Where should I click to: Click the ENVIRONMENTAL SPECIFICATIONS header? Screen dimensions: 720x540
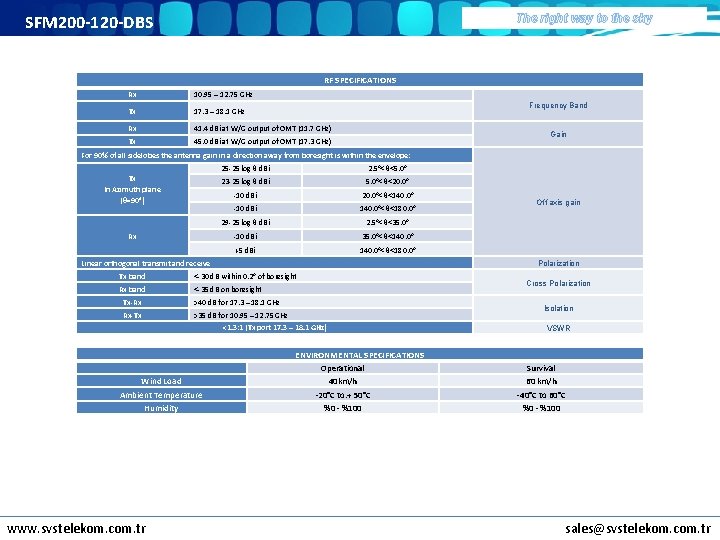point(360,355)
